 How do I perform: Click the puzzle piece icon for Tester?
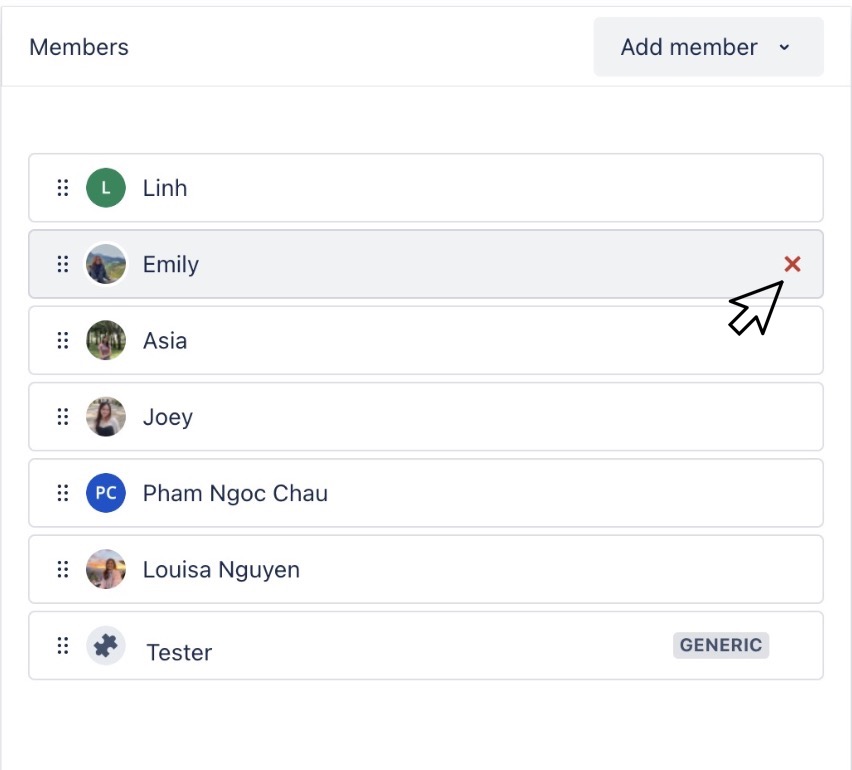106,646
